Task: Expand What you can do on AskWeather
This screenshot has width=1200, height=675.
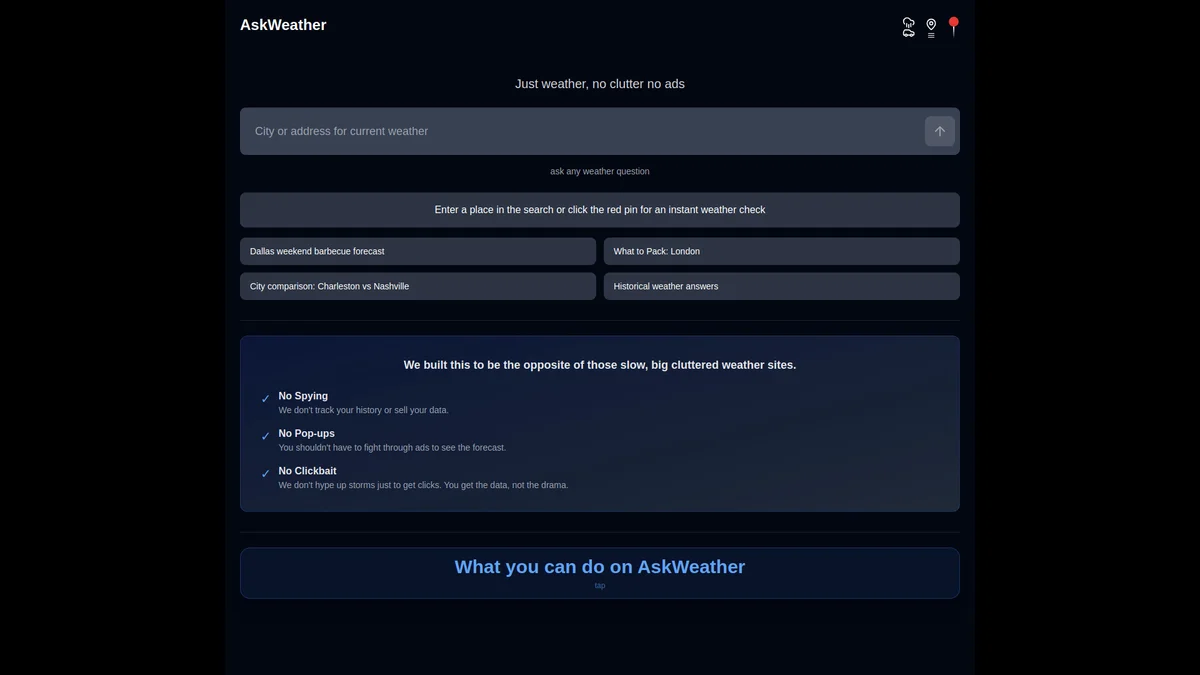Action: (x=599, y=567)
